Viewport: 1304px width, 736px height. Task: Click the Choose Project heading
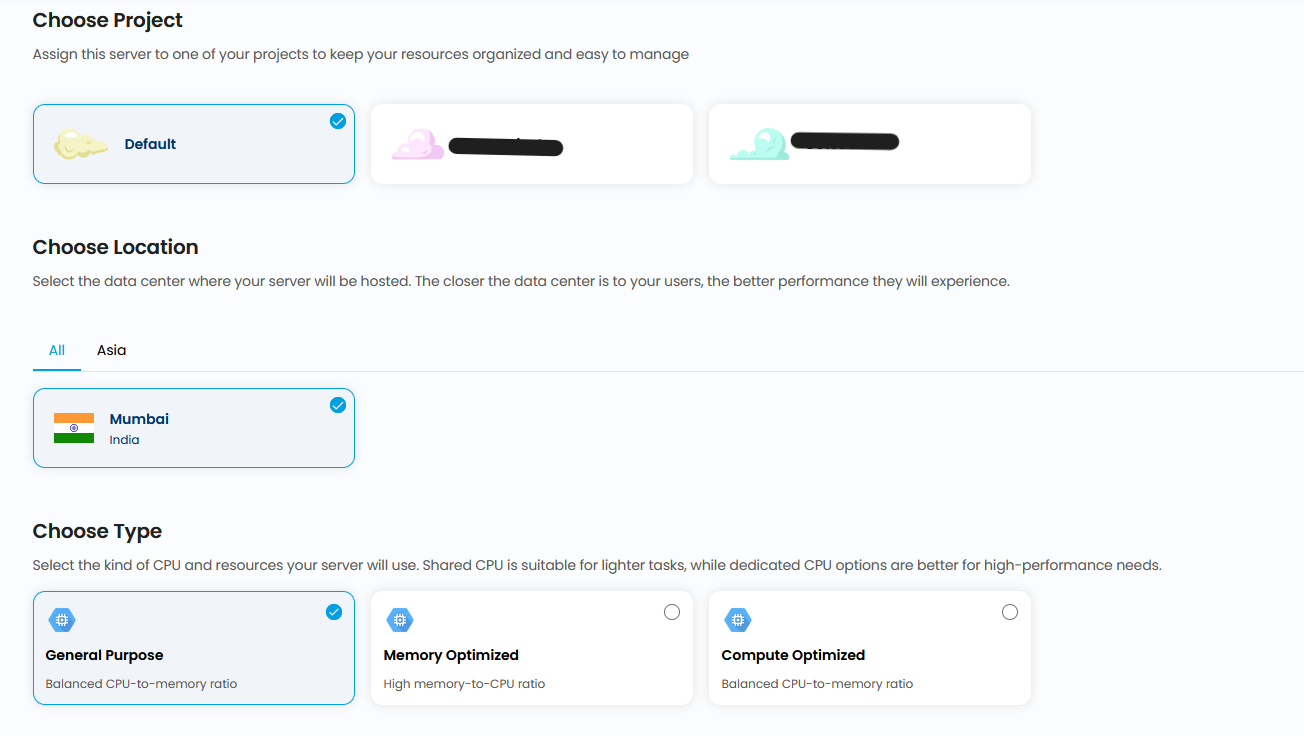tap(108, 20)
